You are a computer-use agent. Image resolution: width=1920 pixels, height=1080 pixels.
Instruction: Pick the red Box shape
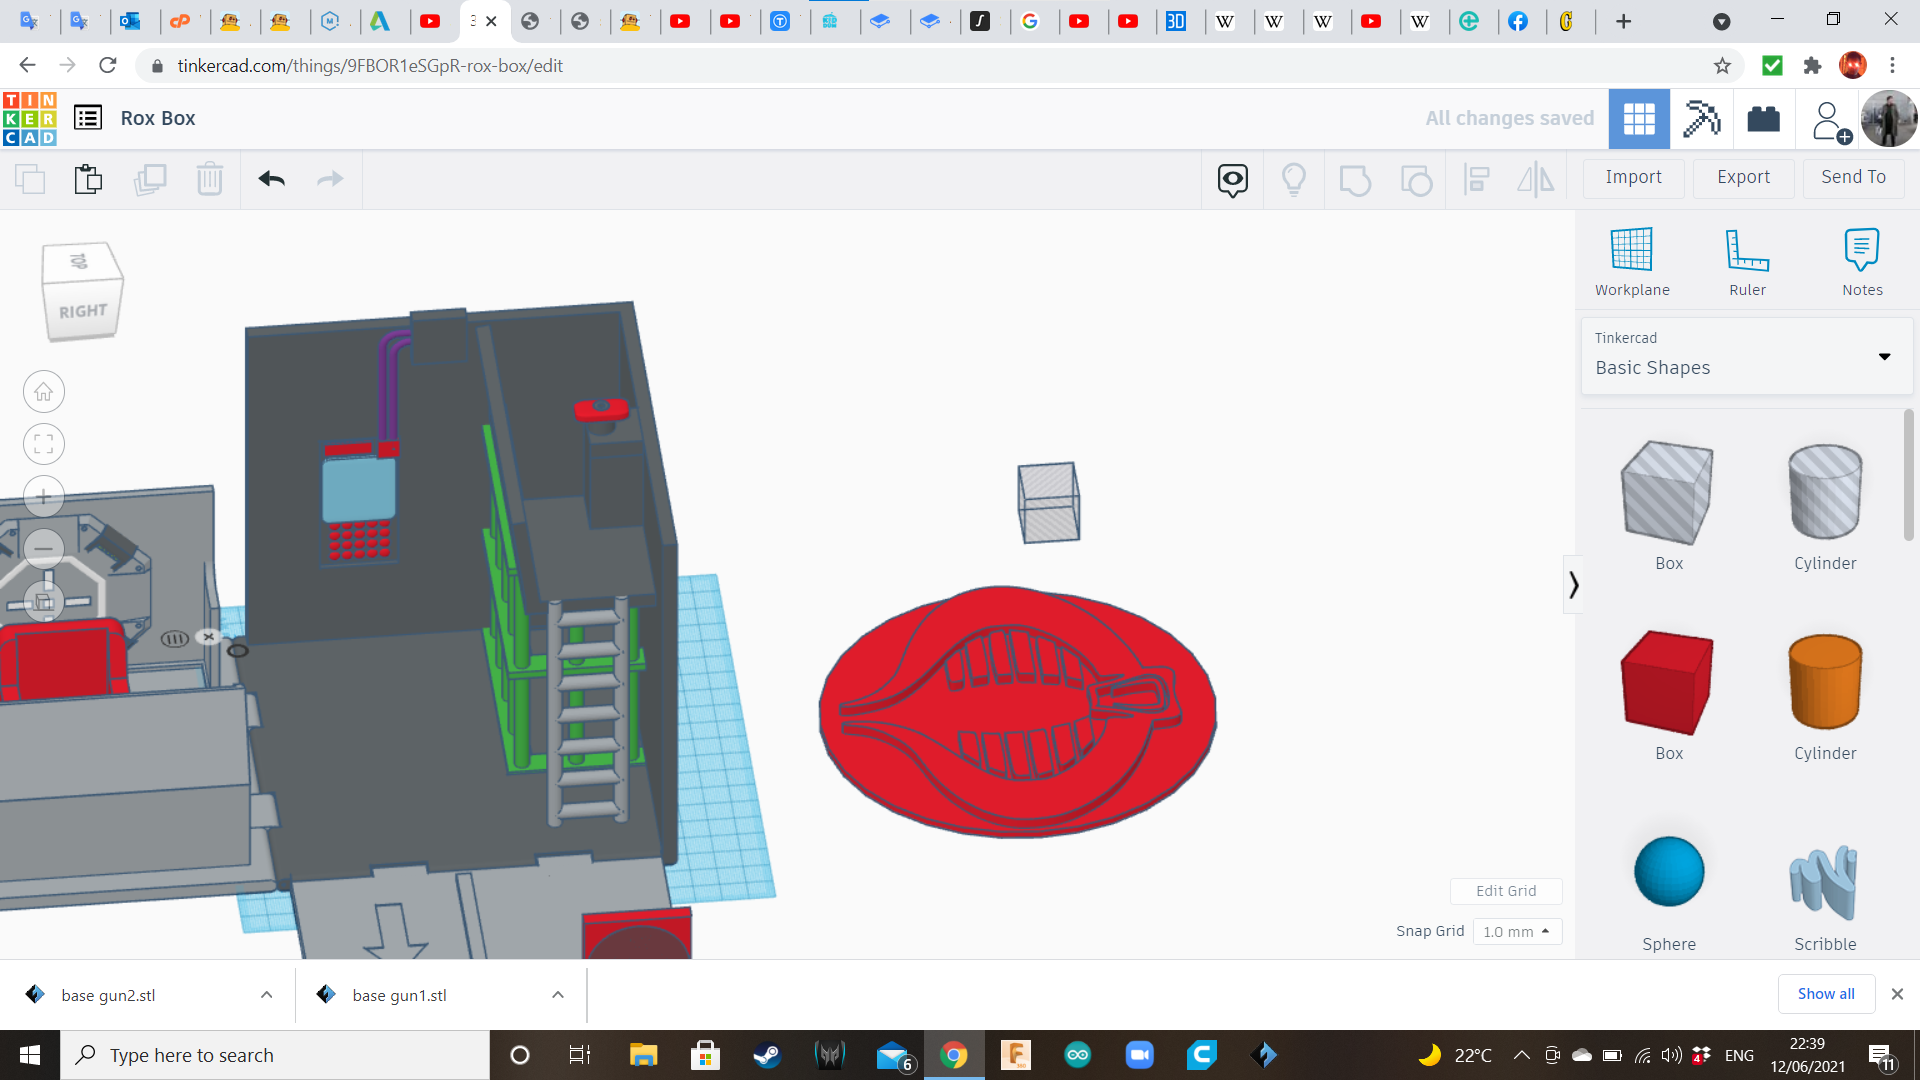tap(1667, 683)
